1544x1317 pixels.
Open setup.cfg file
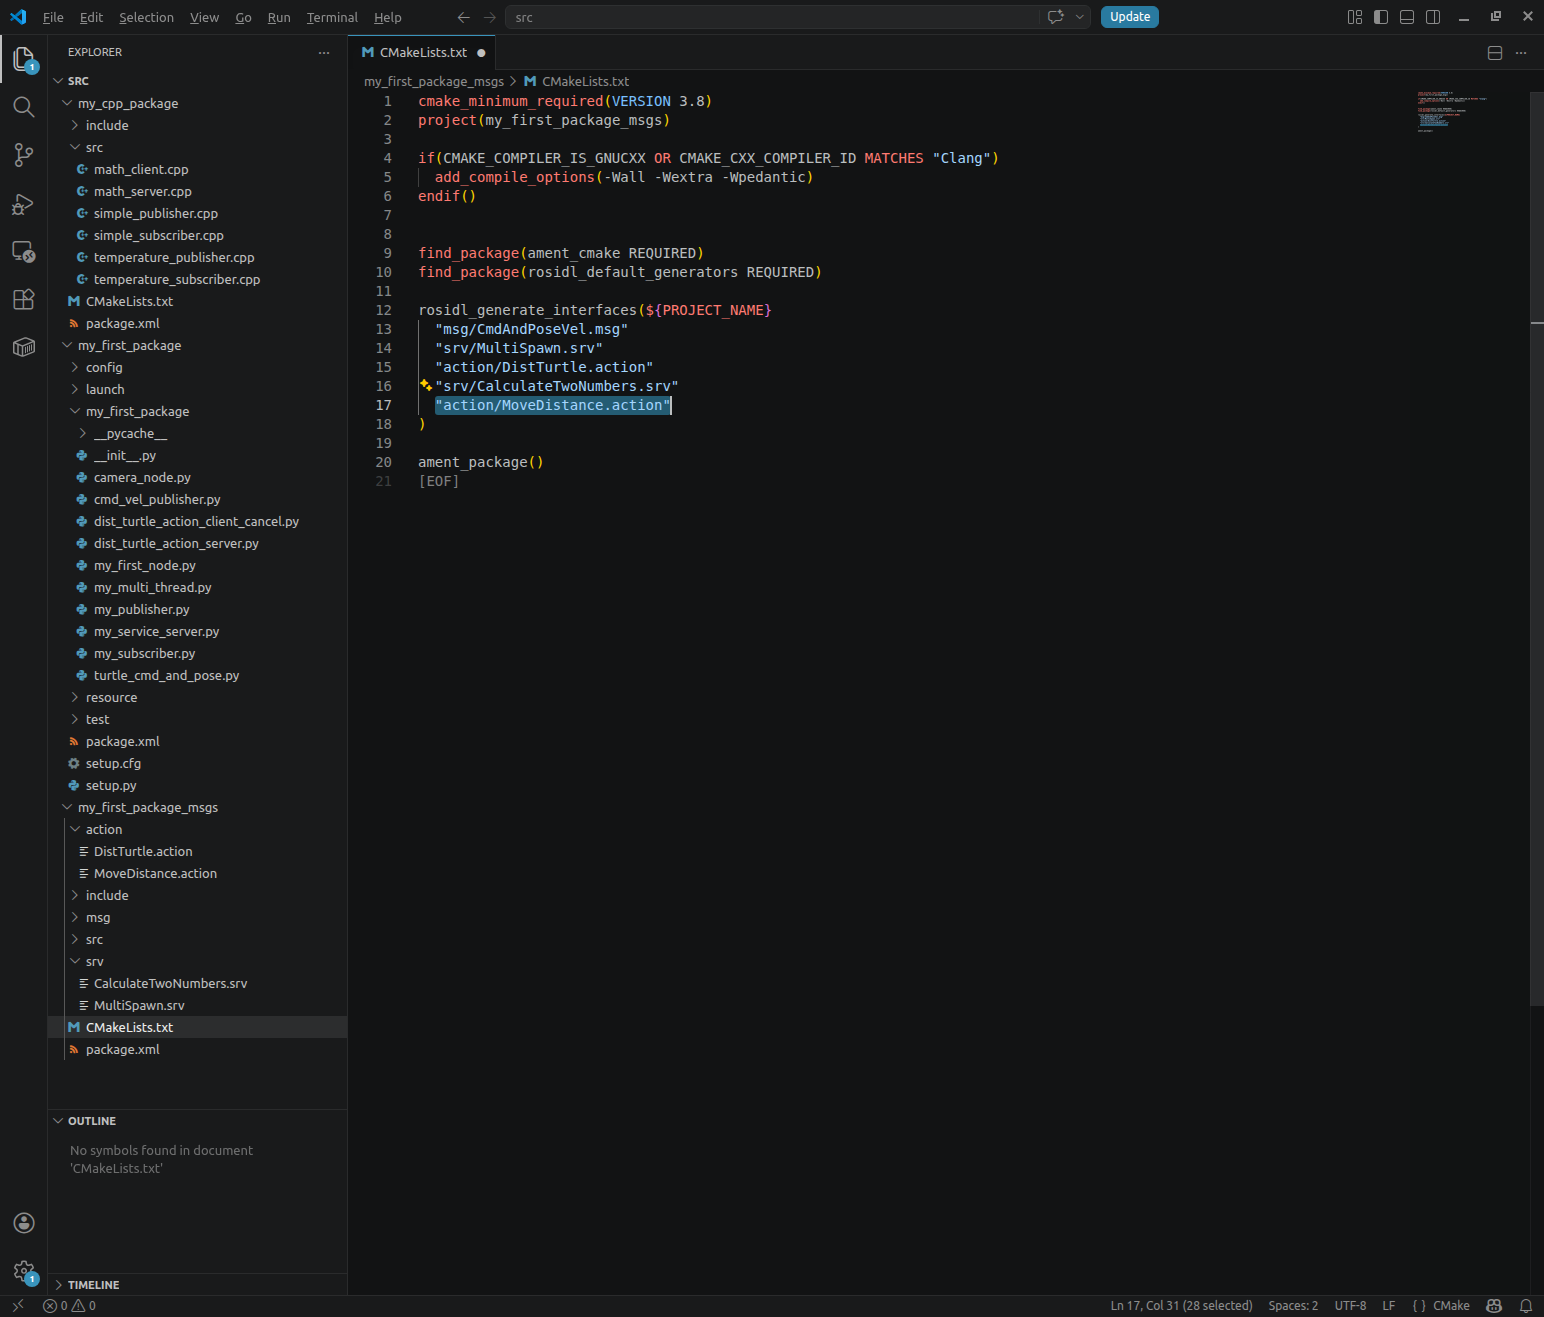click(x=113, y=763)
